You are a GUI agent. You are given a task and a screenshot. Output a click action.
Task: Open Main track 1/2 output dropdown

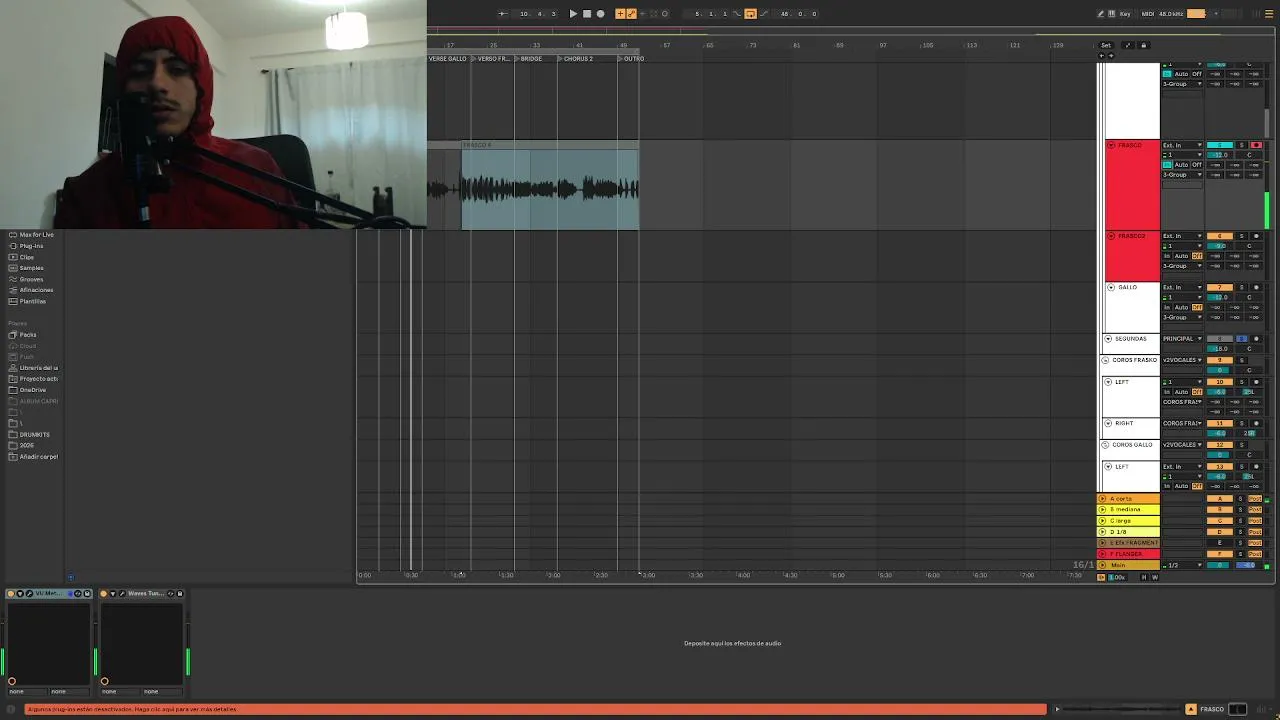(1182, 565)
